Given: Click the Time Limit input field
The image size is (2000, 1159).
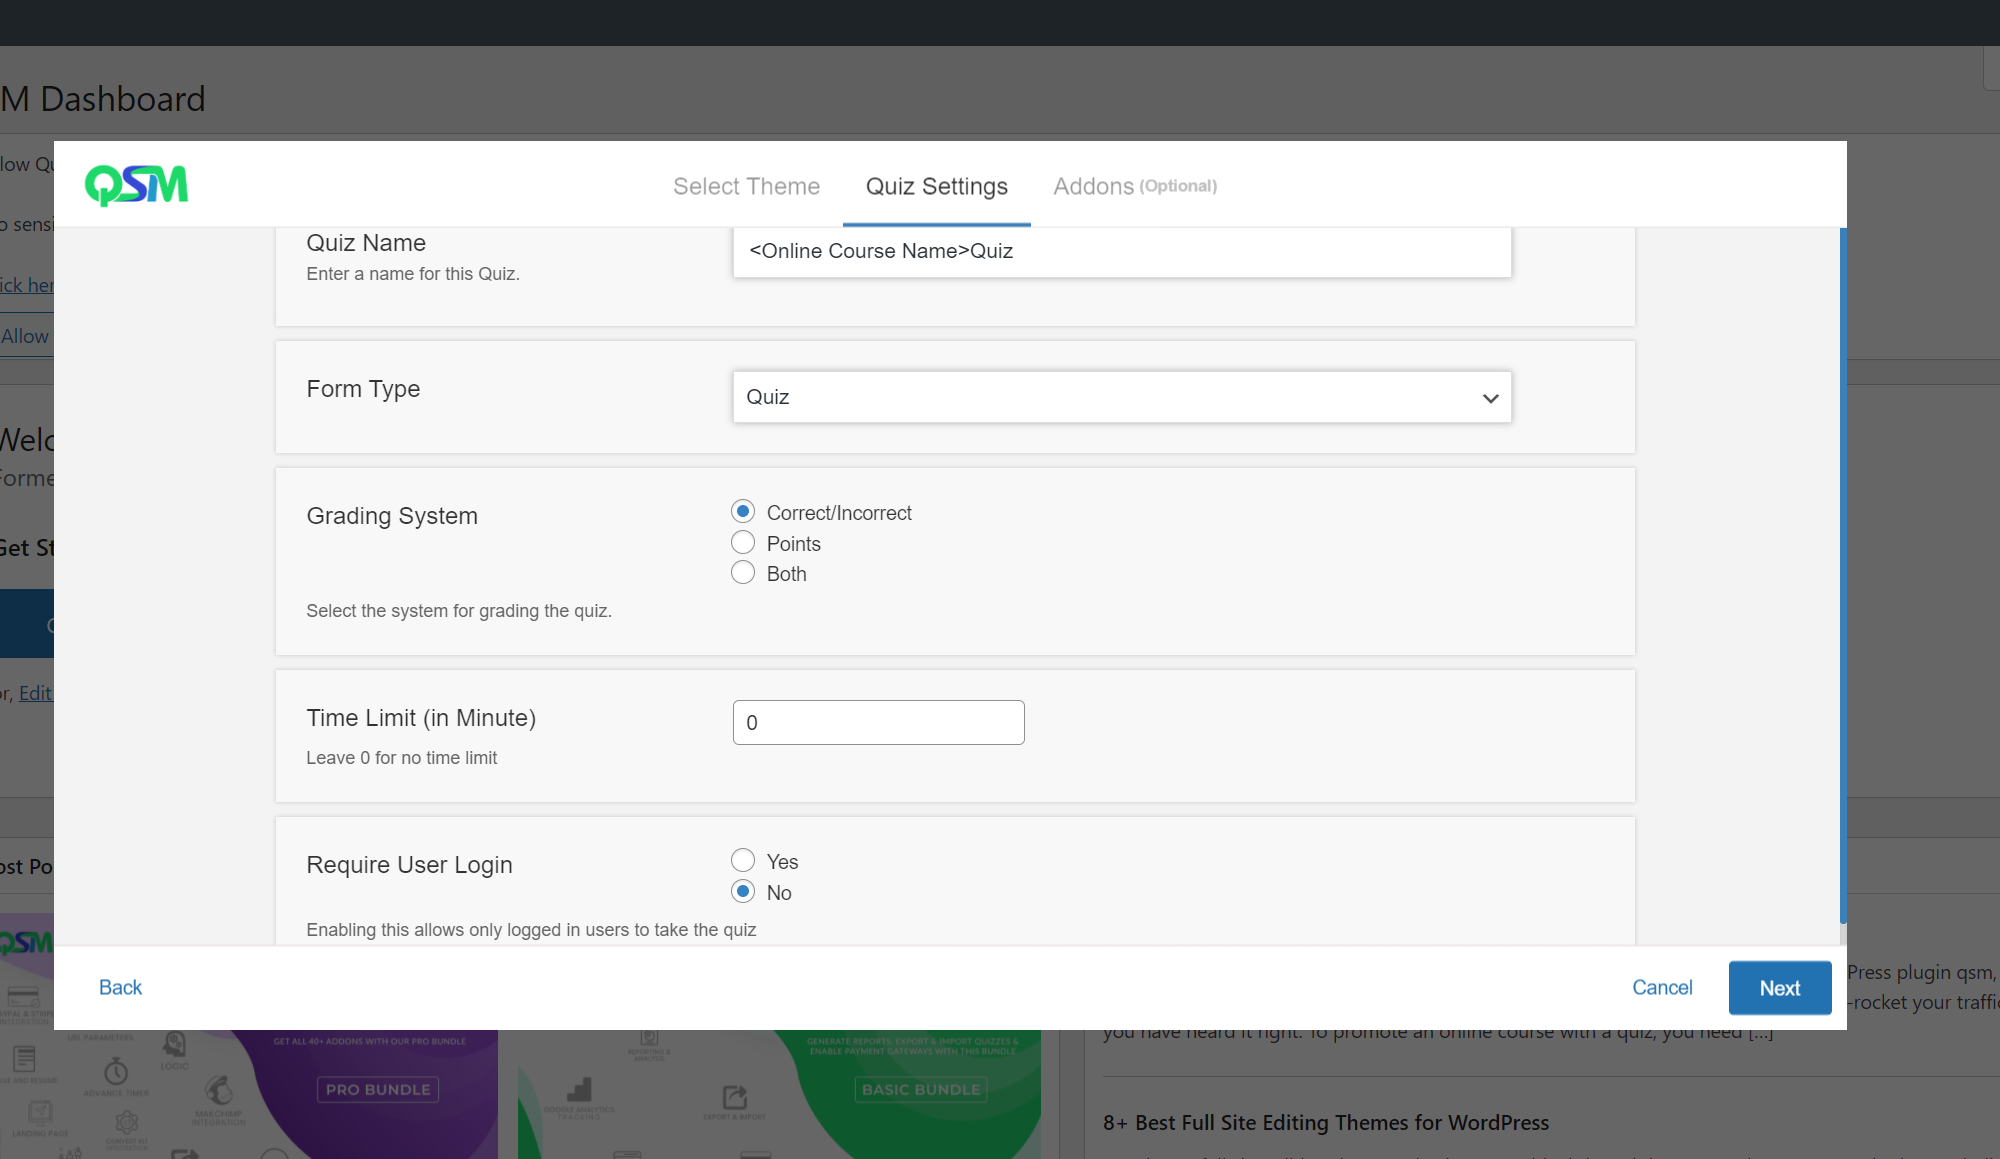Looking at the screenshot, I should click(879, 722).
